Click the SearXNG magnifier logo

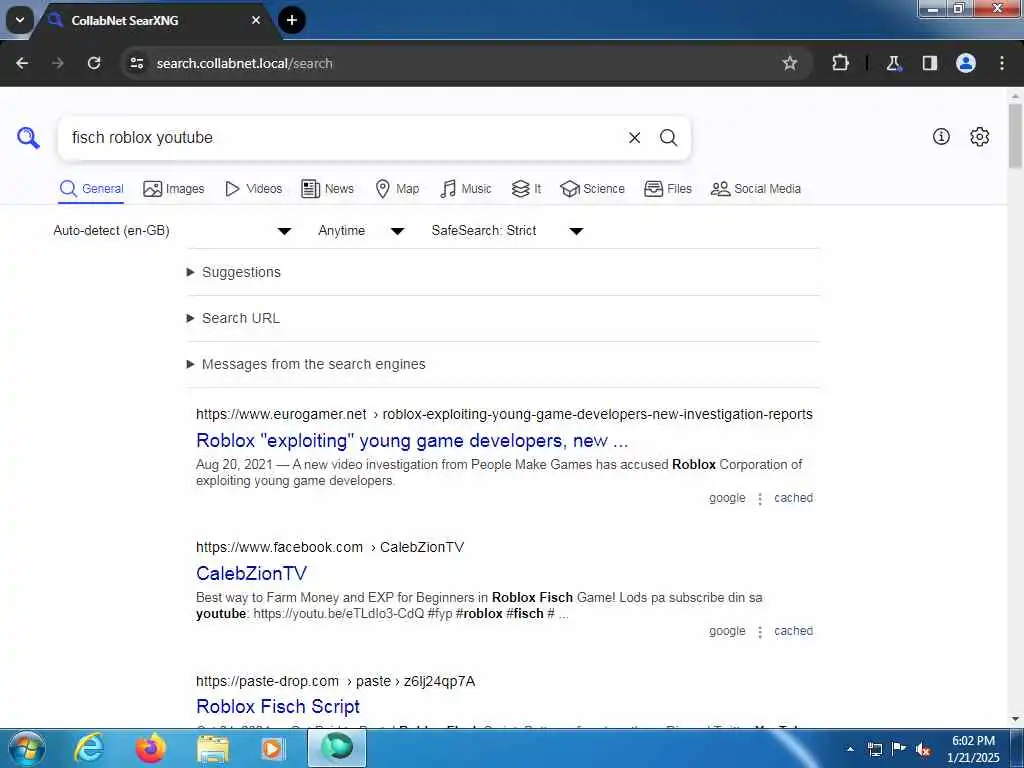coord(28,138)
